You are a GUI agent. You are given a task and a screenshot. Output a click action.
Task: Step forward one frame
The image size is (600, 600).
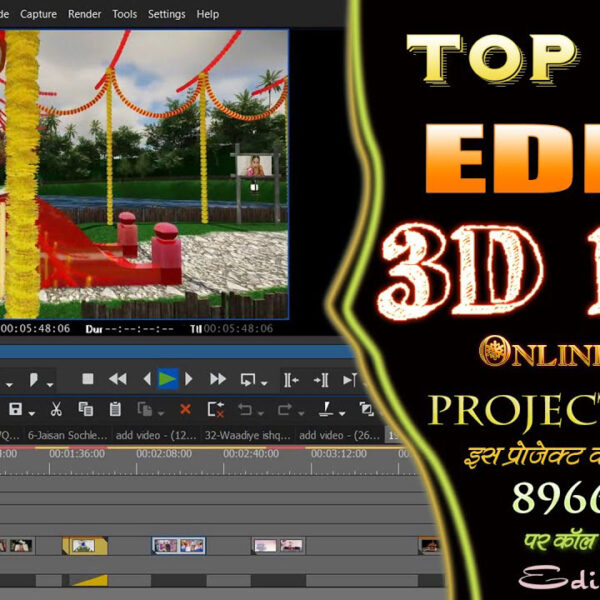tap(188, 379)
